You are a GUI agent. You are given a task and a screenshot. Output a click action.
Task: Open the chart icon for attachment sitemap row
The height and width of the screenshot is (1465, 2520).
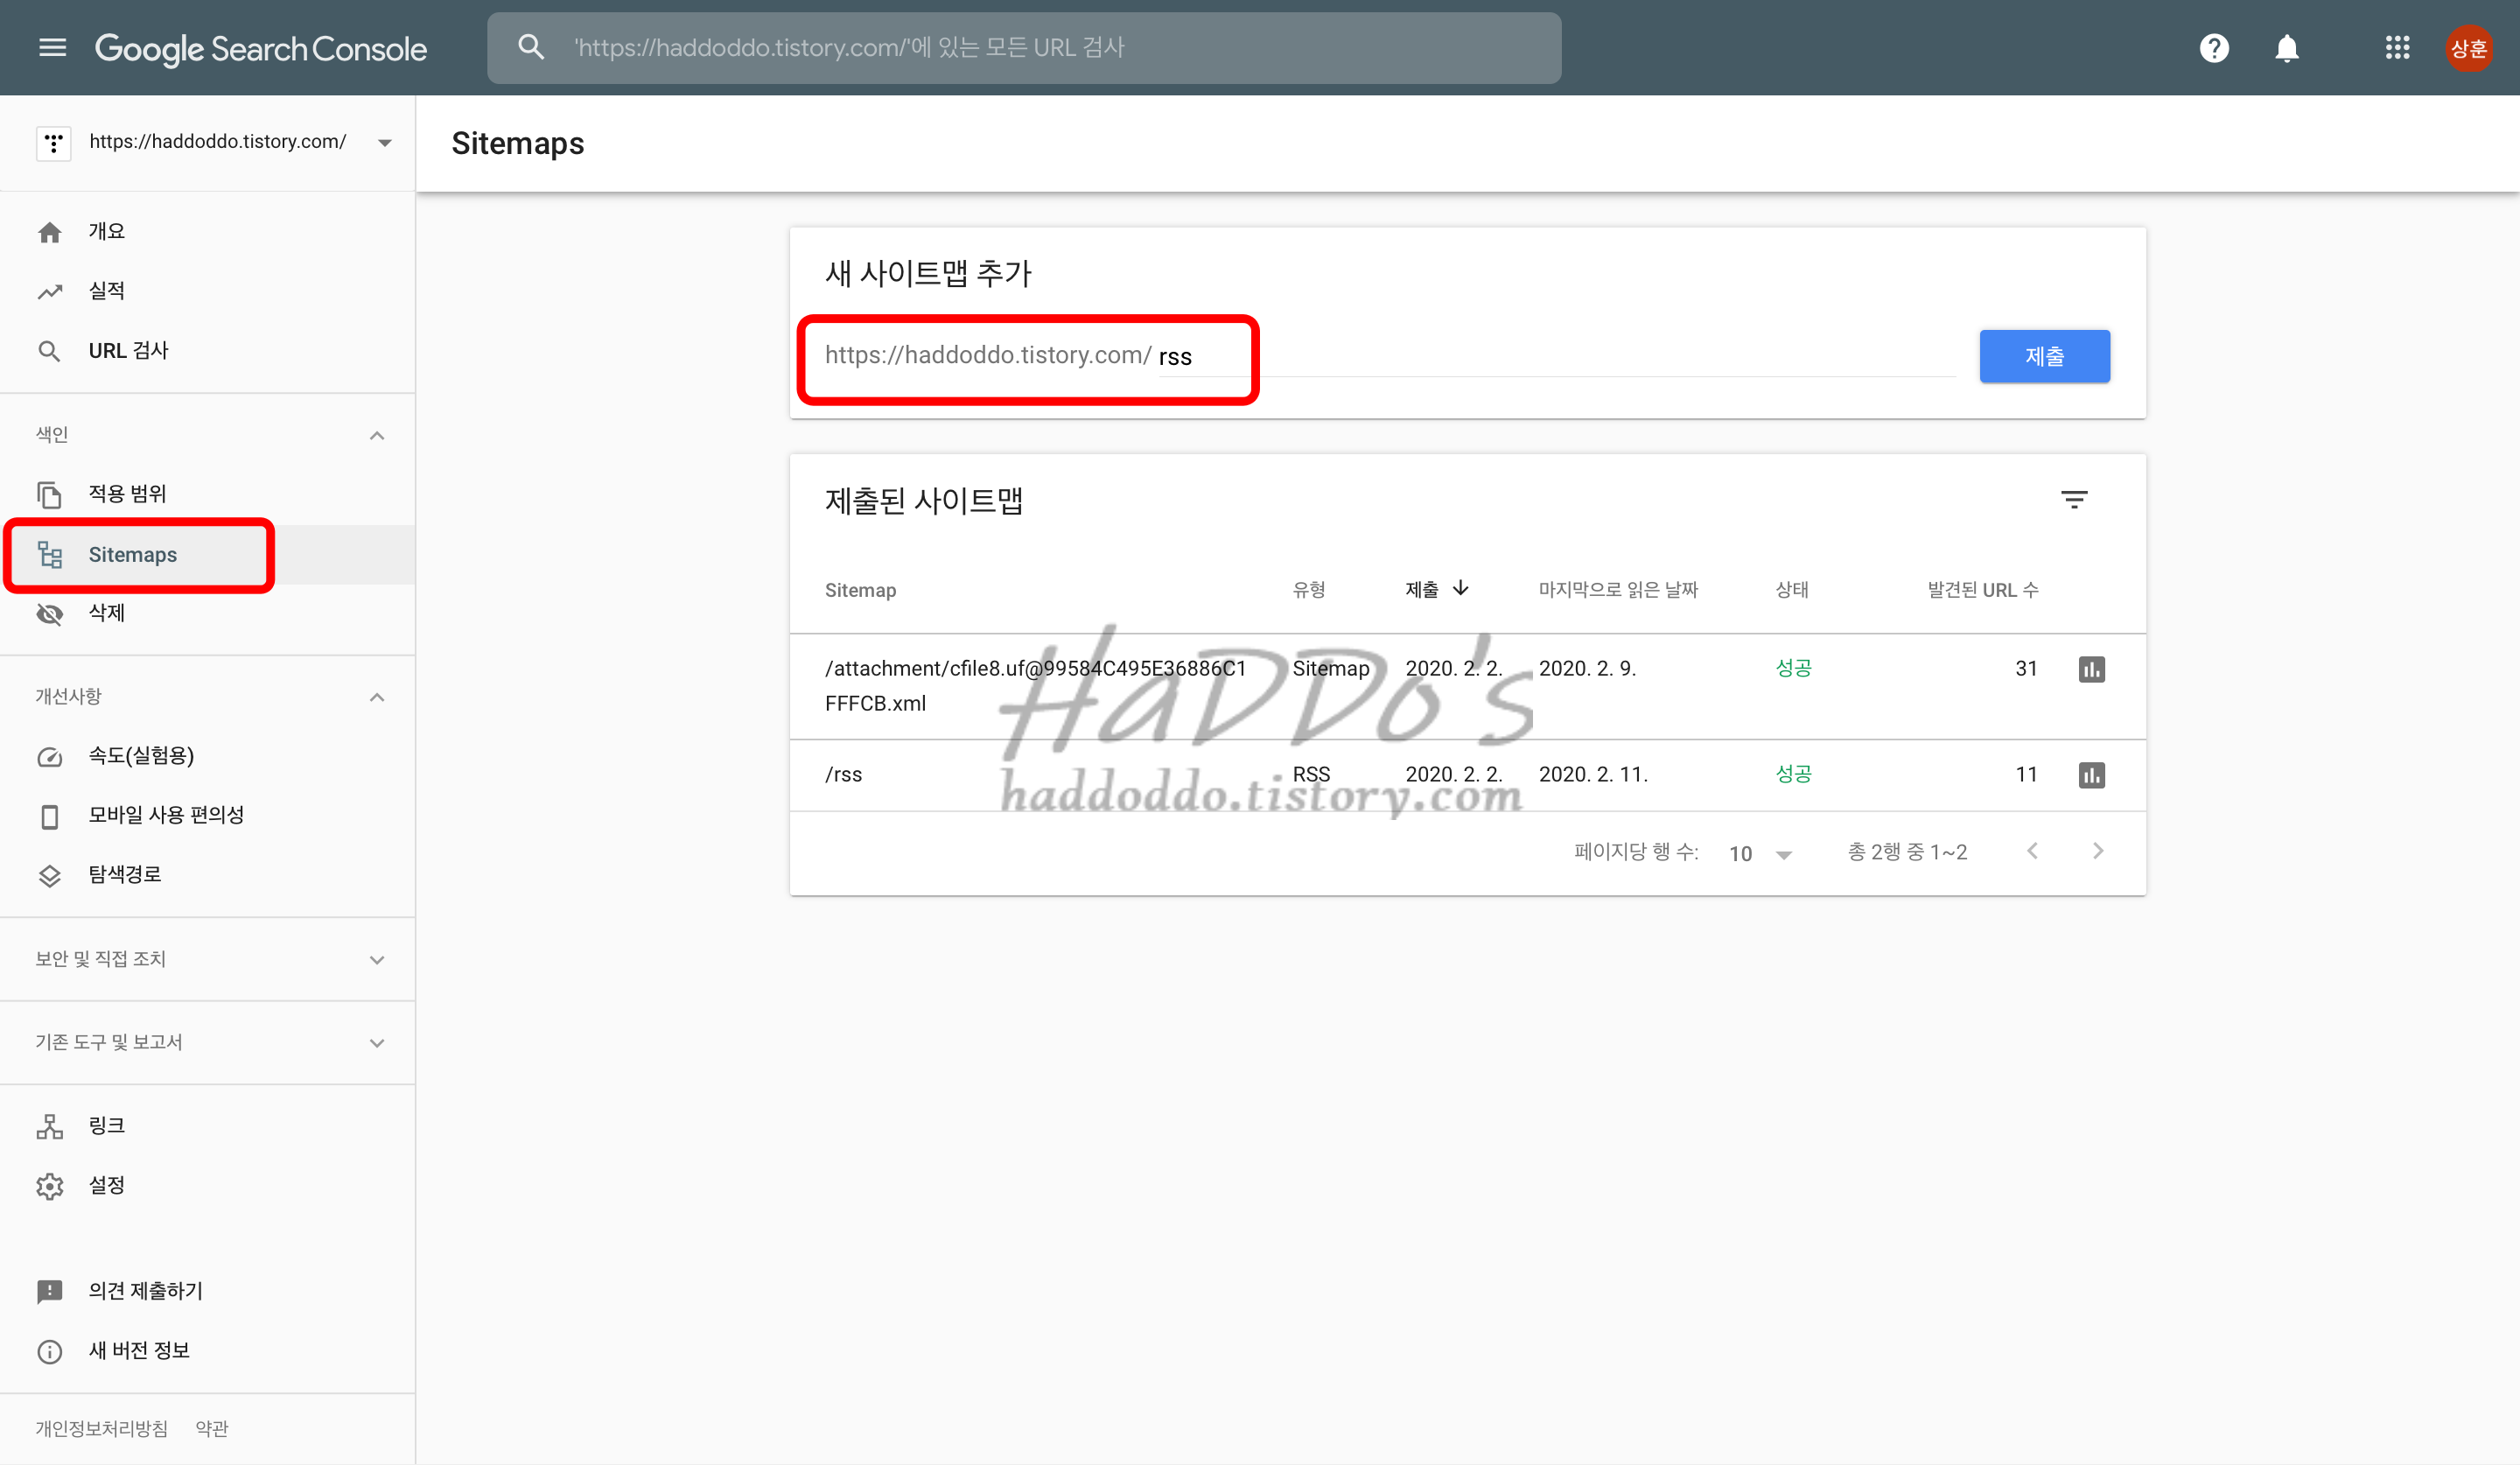tap(2091, 669)
